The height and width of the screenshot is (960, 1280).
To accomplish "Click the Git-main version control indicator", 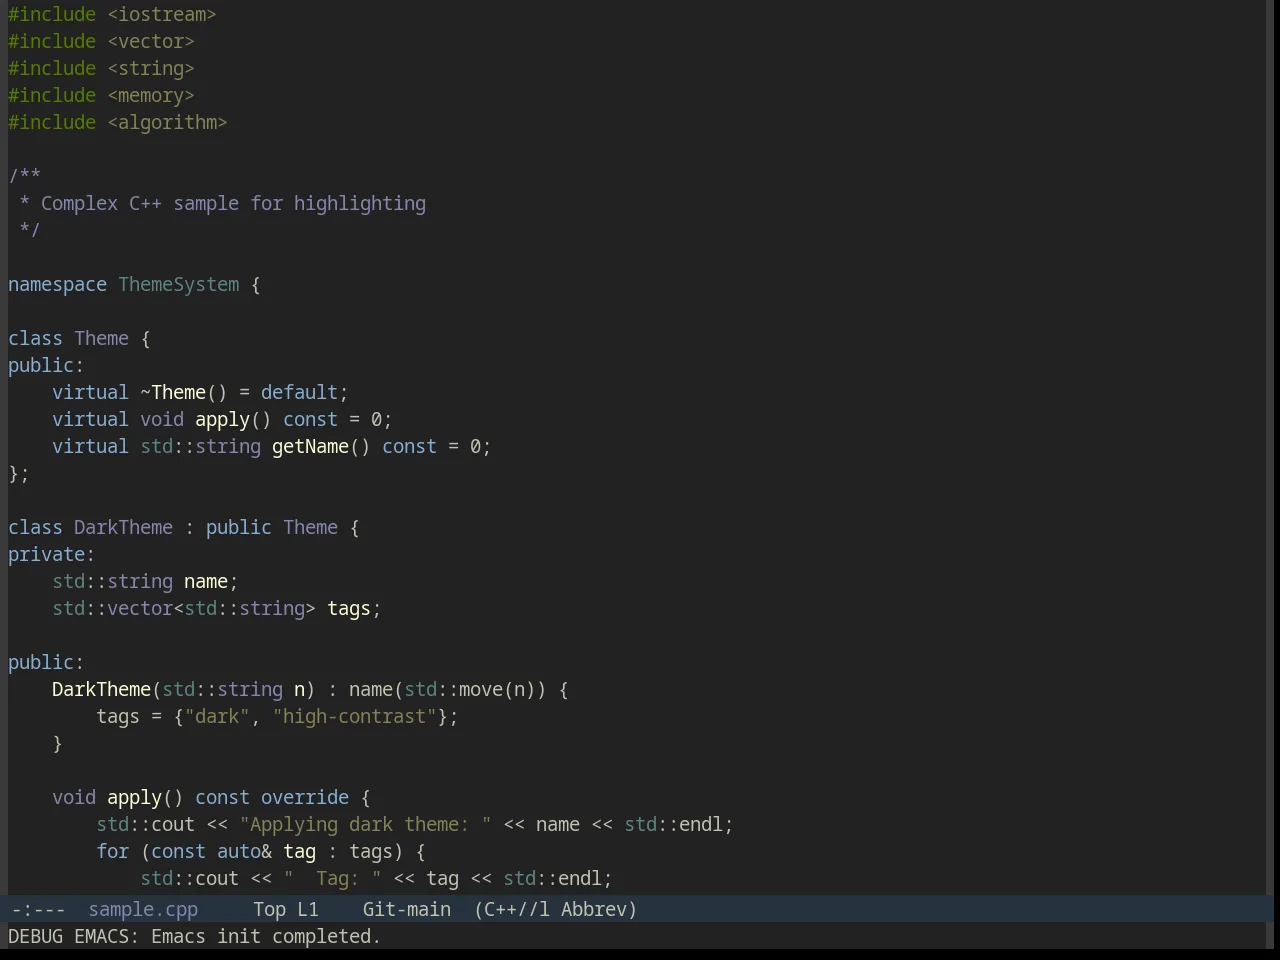I will (406, 909).
